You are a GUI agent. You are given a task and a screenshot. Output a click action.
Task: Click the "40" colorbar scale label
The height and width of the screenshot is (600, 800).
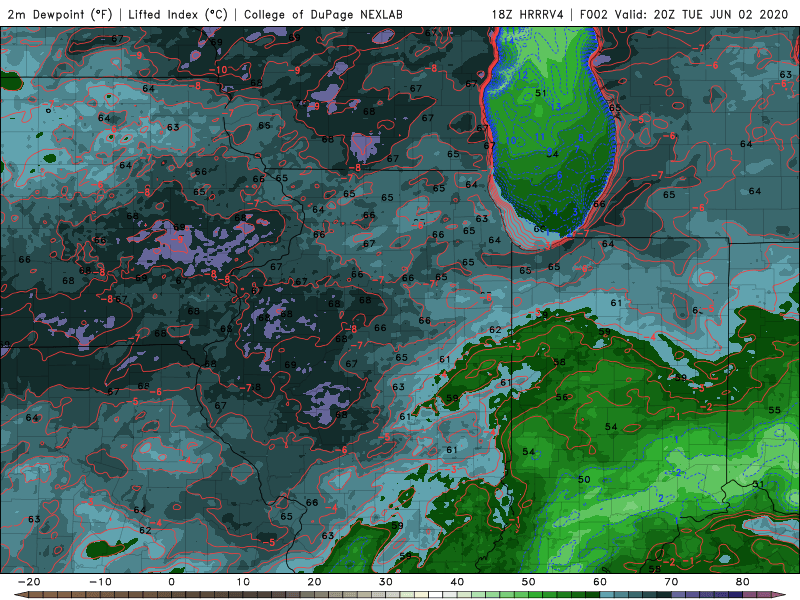[x=457, y=582]
